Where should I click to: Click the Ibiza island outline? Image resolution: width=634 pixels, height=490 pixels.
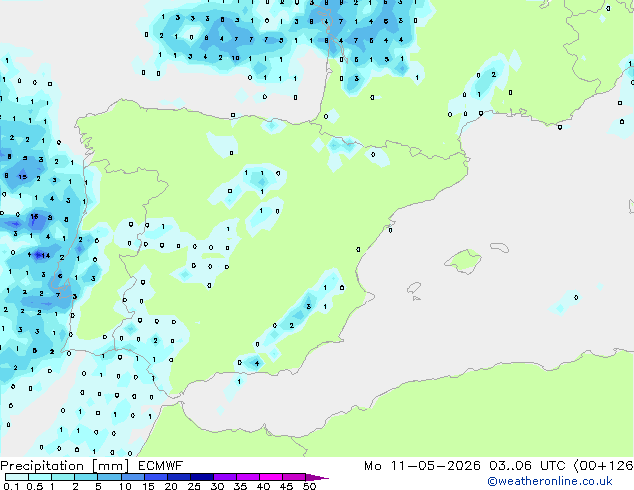click(x=414, y=288)
